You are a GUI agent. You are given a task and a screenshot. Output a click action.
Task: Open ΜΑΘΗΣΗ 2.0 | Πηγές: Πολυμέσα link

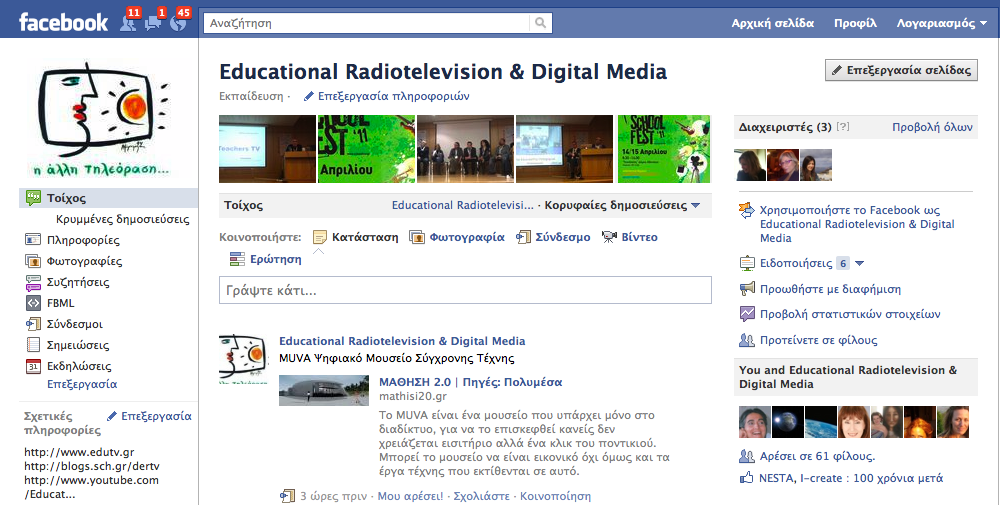point(470,383)
